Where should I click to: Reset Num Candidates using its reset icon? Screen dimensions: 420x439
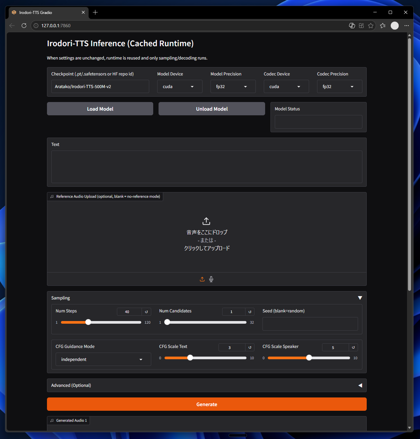pos(250,312)
